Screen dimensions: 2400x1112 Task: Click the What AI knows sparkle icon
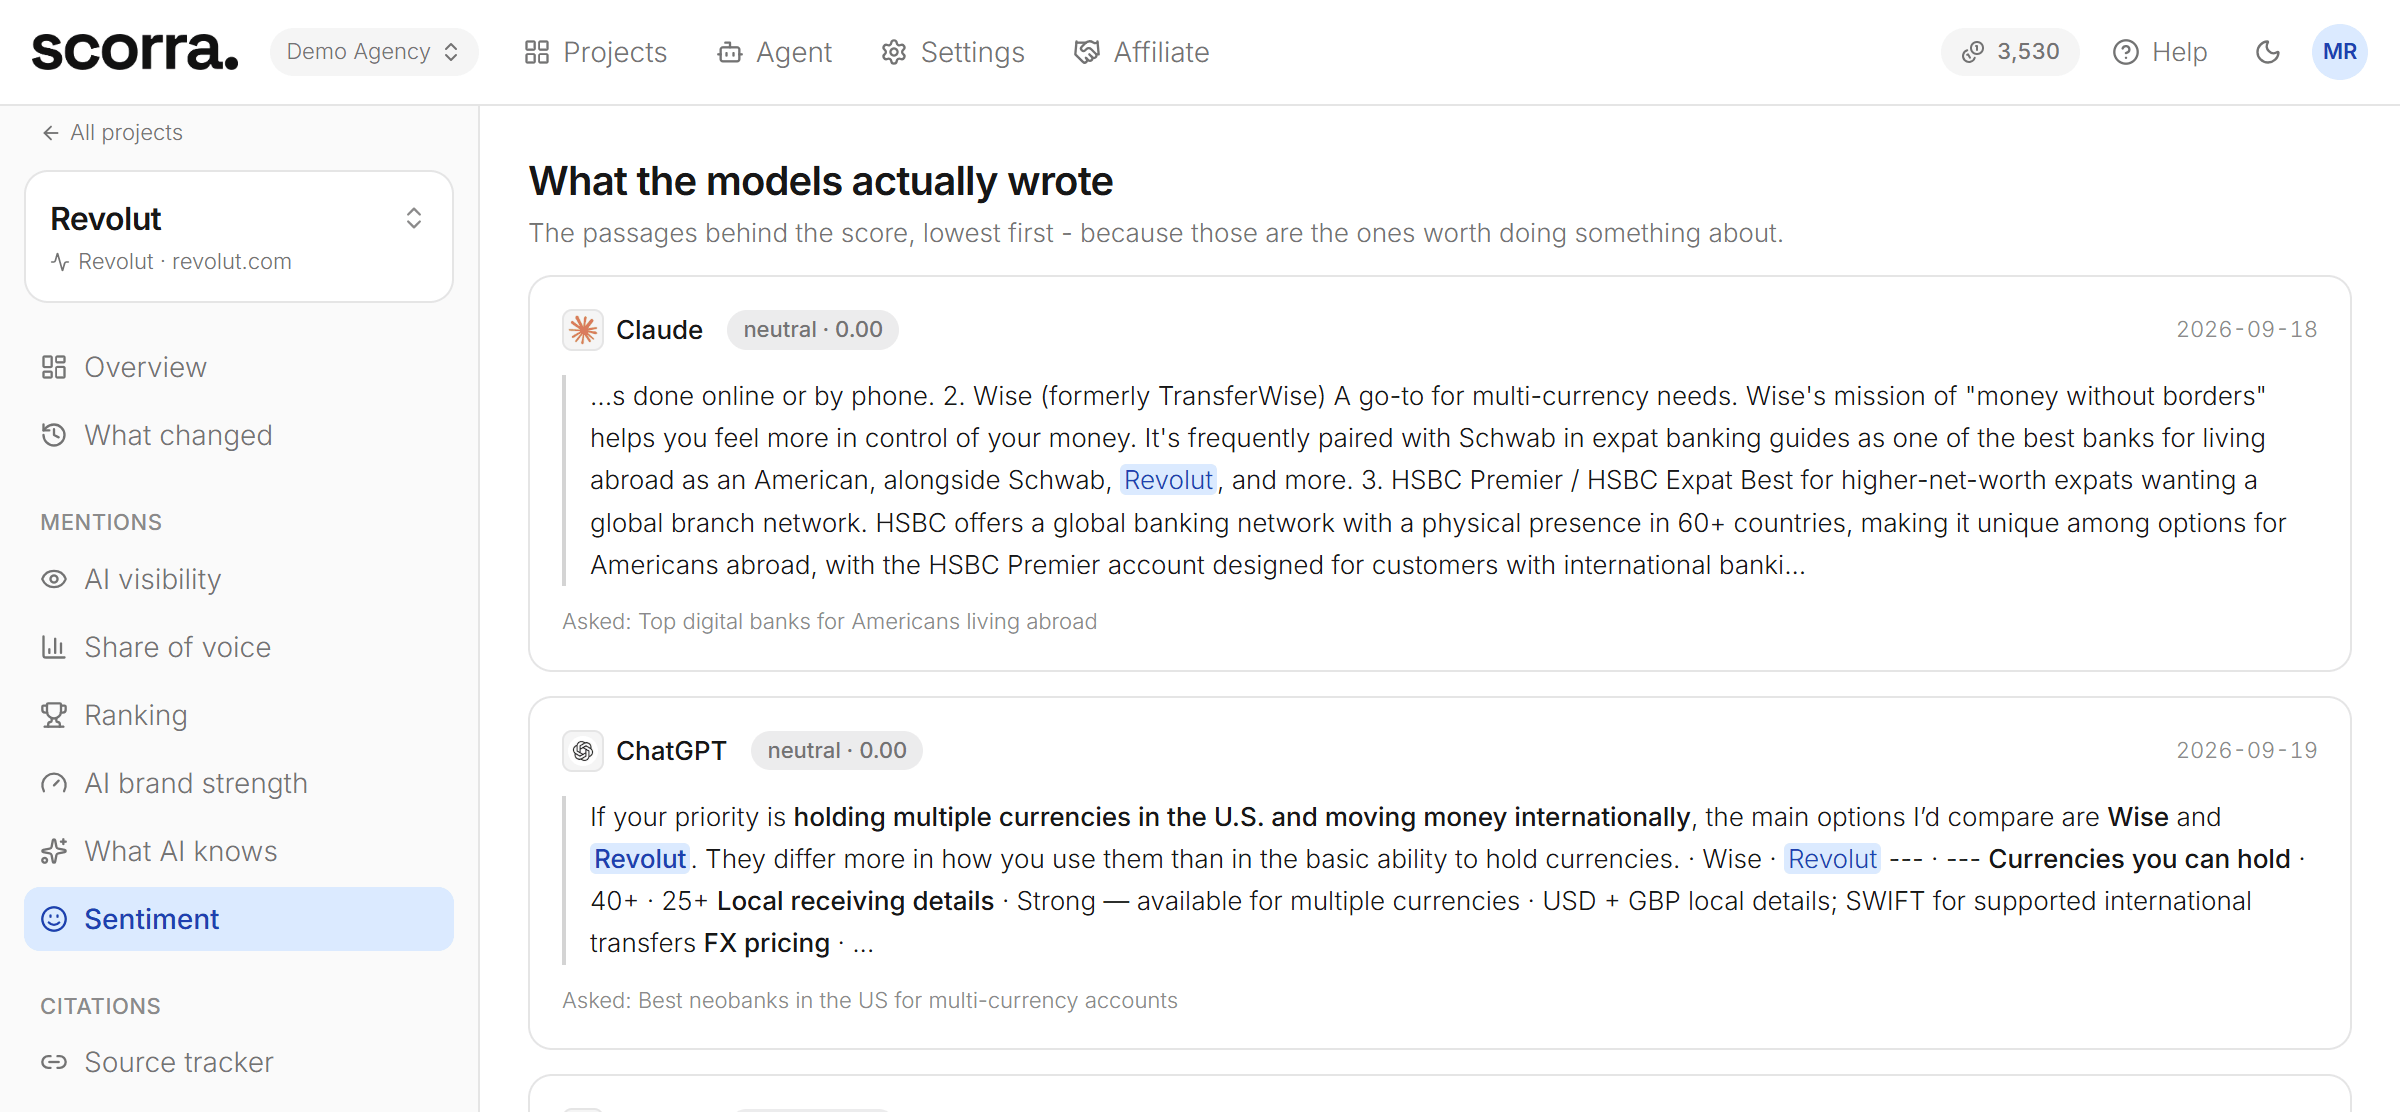(x=54, y=851)
